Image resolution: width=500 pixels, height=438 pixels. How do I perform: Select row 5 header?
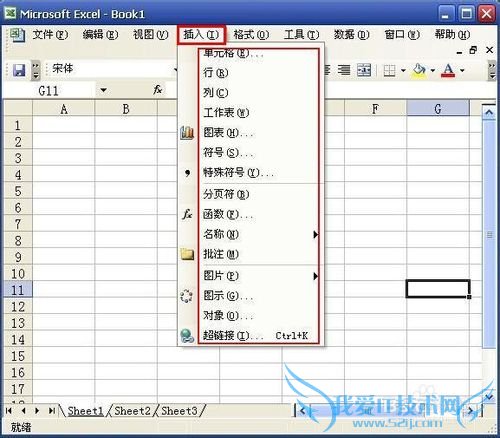coord(18,191)
